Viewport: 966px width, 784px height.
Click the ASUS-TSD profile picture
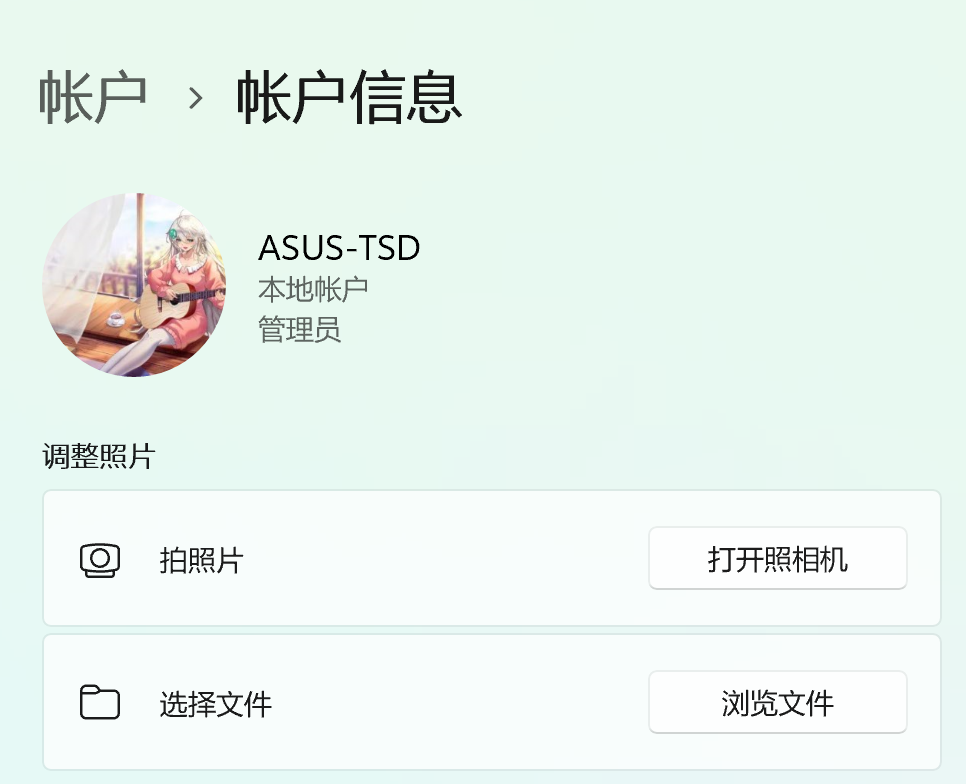(134, 285)
